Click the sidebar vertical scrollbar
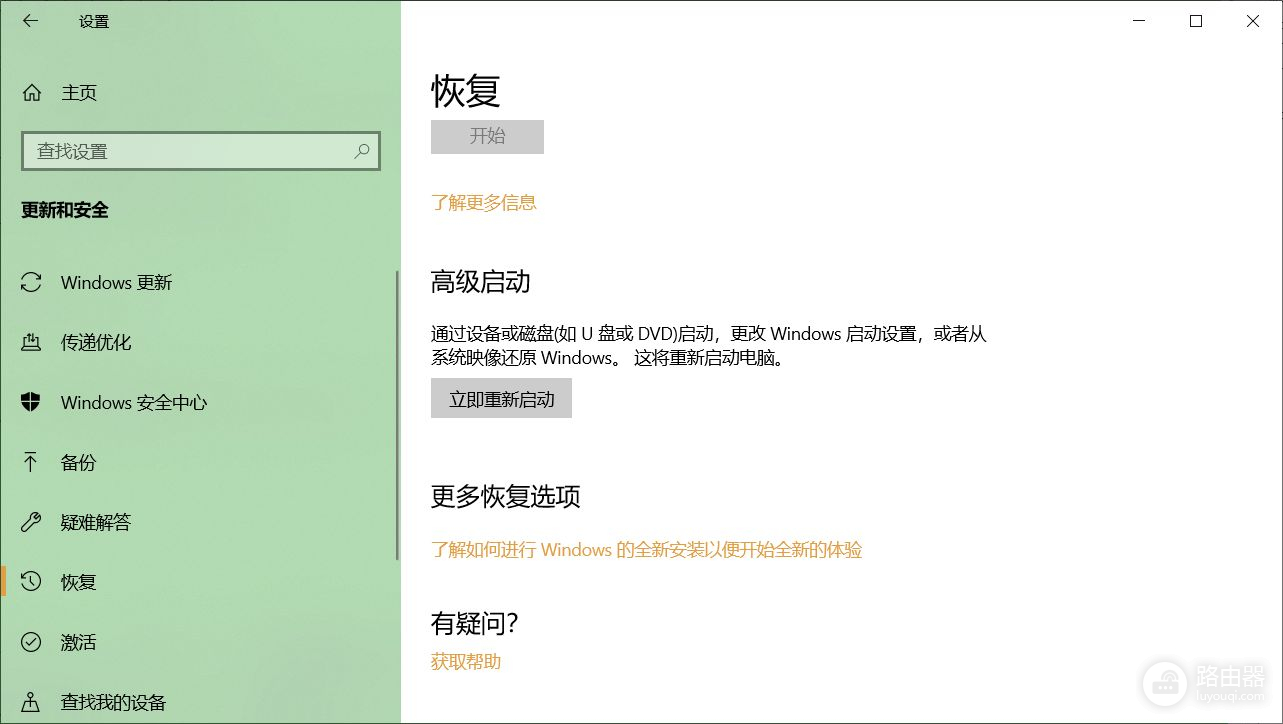Image resolution: width=1283 pixels, height=724 pixels. (x=397, y=415)
